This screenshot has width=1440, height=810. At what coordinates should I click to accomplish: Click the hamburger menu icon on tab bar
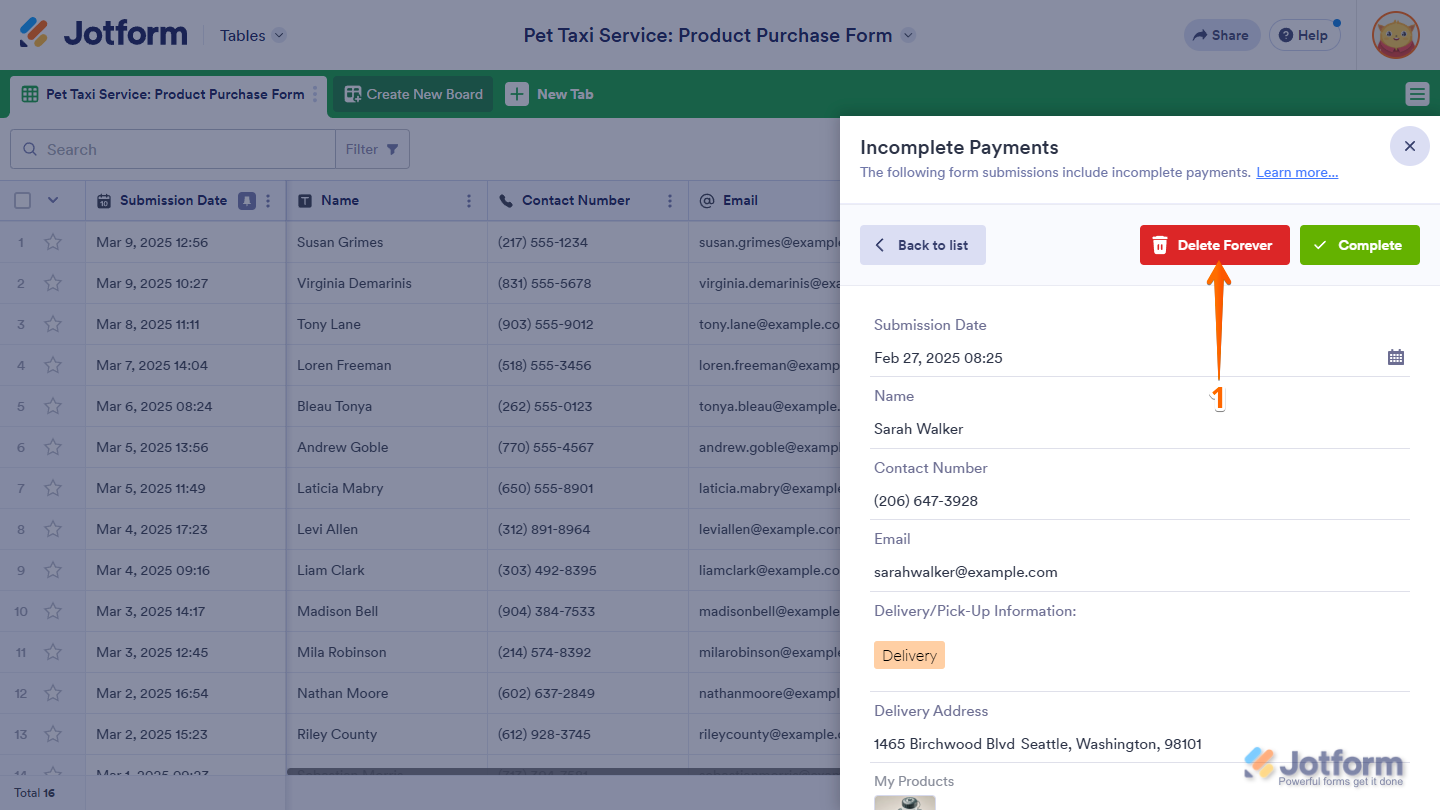[1417, 94]
